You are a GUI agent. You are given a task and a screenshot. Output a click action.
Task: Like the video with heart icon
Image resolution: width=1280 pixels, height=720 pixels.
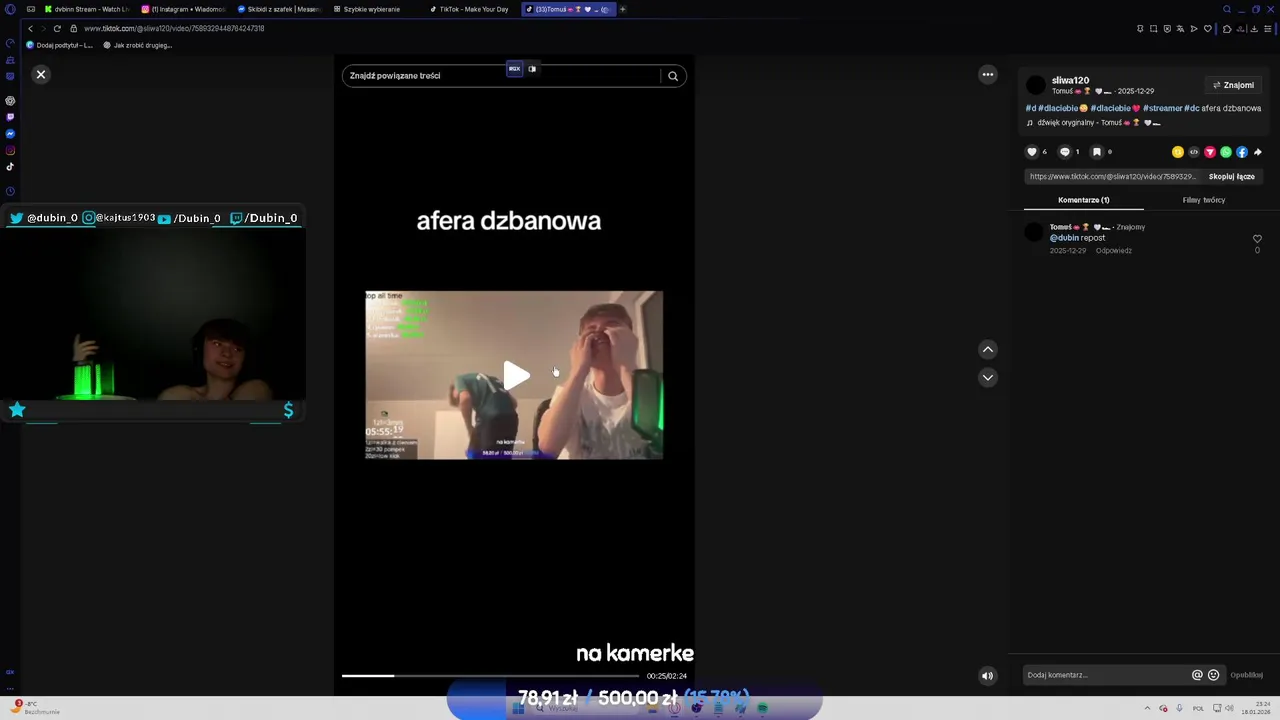1032,152
